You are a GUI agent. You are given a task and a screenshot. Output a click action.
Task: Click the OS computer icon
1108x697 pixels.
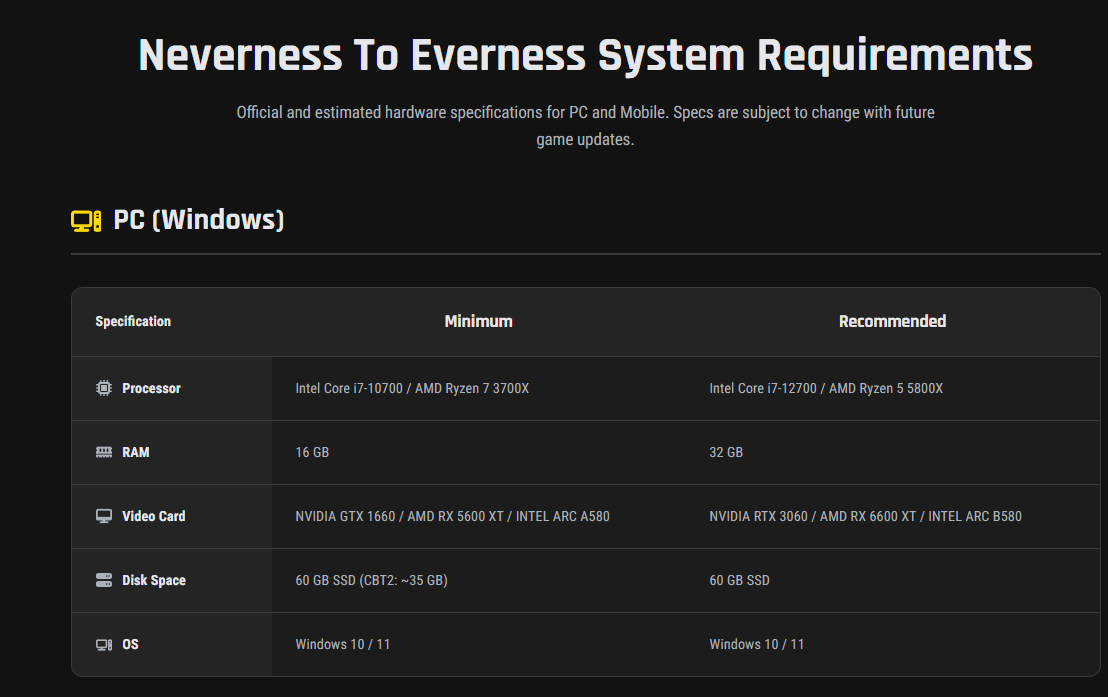(104, 645)
